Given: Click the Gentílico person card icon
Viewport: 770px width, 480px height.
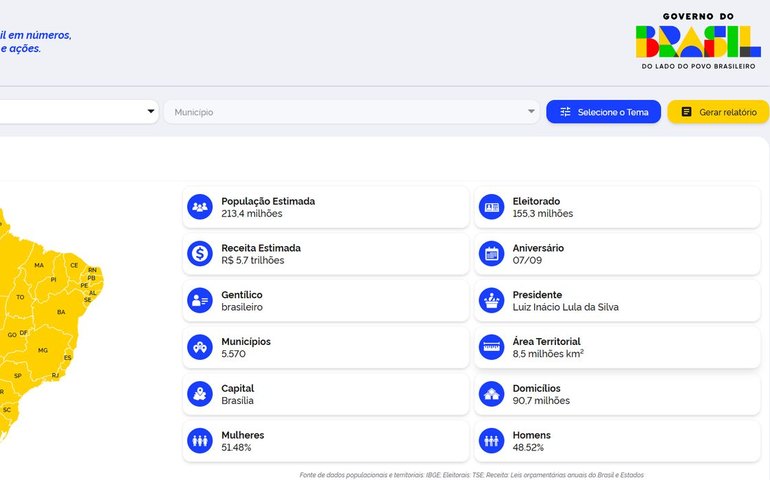Looking at the screenshot, I should (200, 300).
